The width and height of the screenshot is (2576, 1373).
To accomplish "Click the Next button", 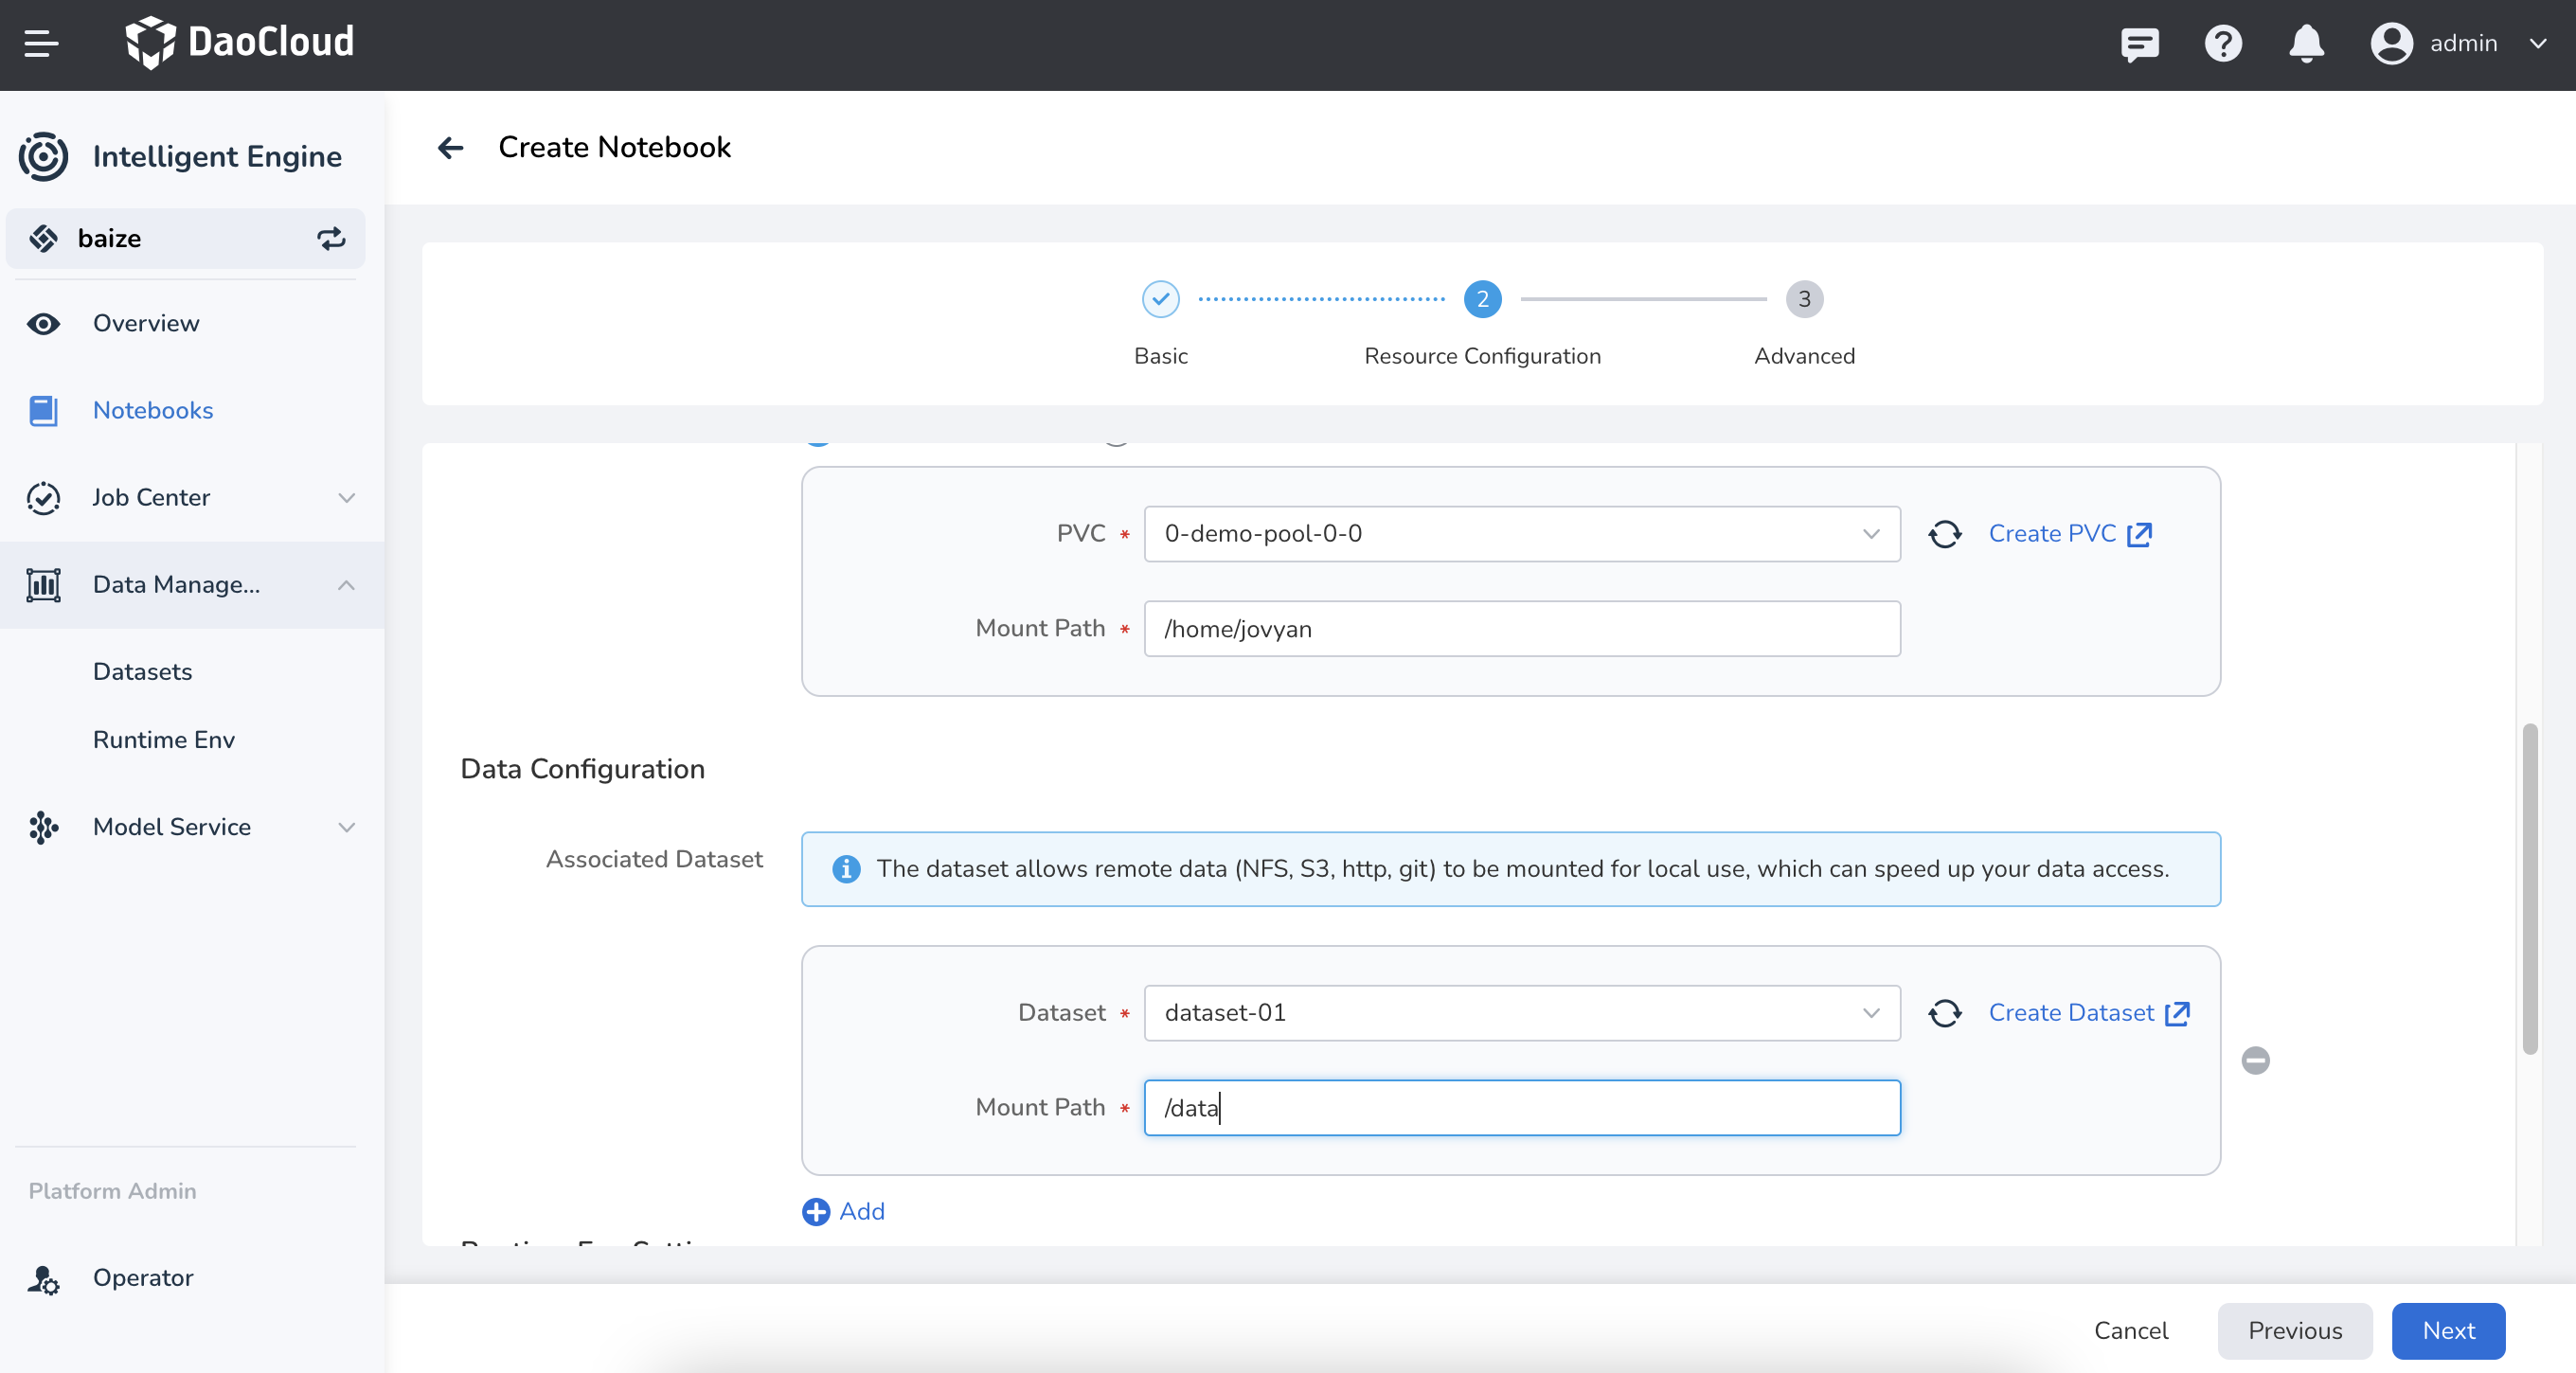I will pyautogui.click(x=2447, y=1330).
